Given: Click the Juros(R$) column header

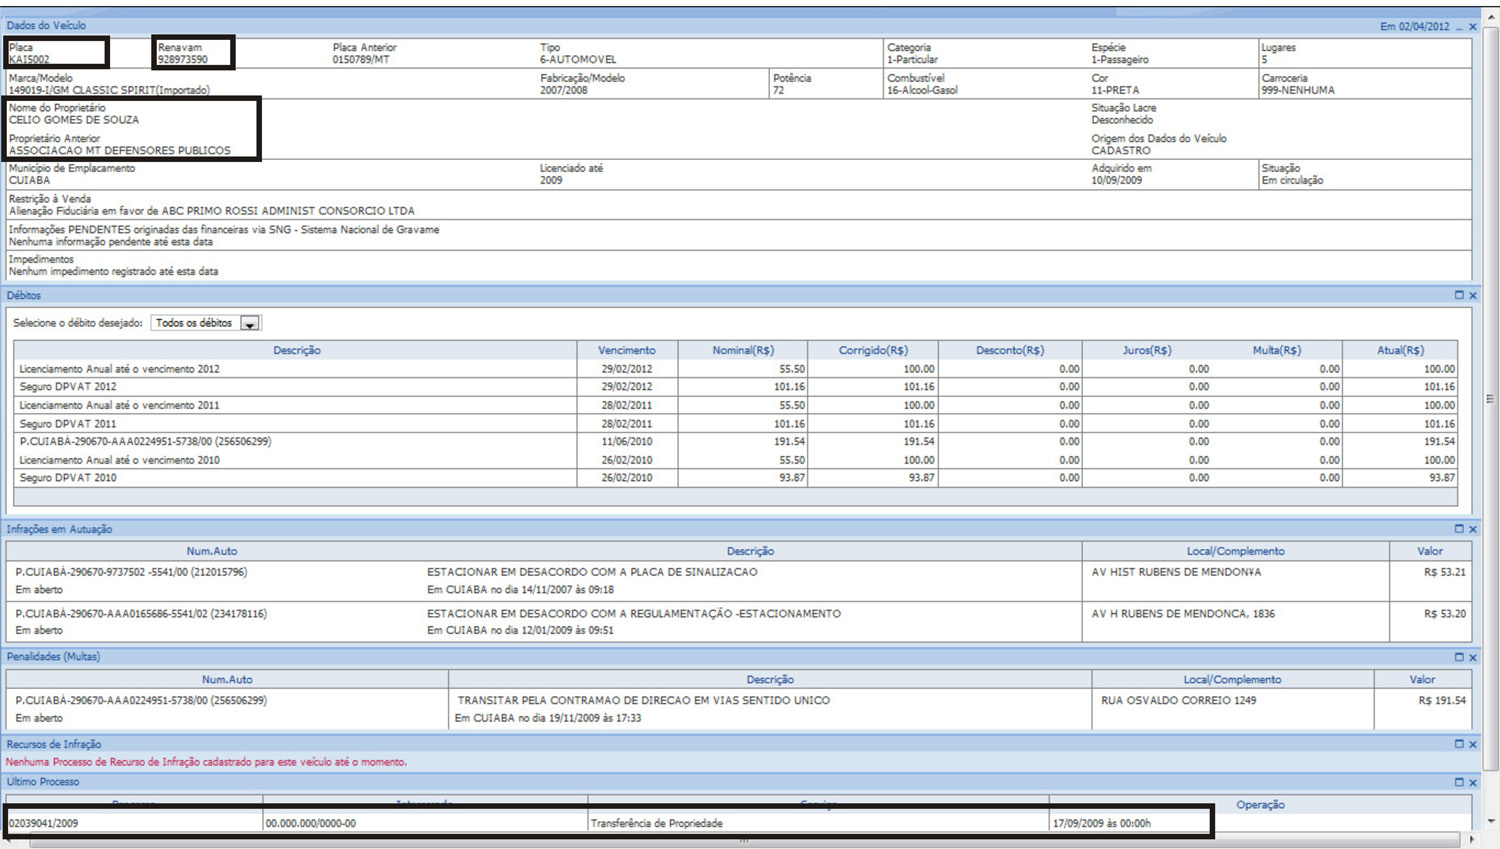Looking at the screenshot, I should pyautogui.click(x=1146, y=350).
